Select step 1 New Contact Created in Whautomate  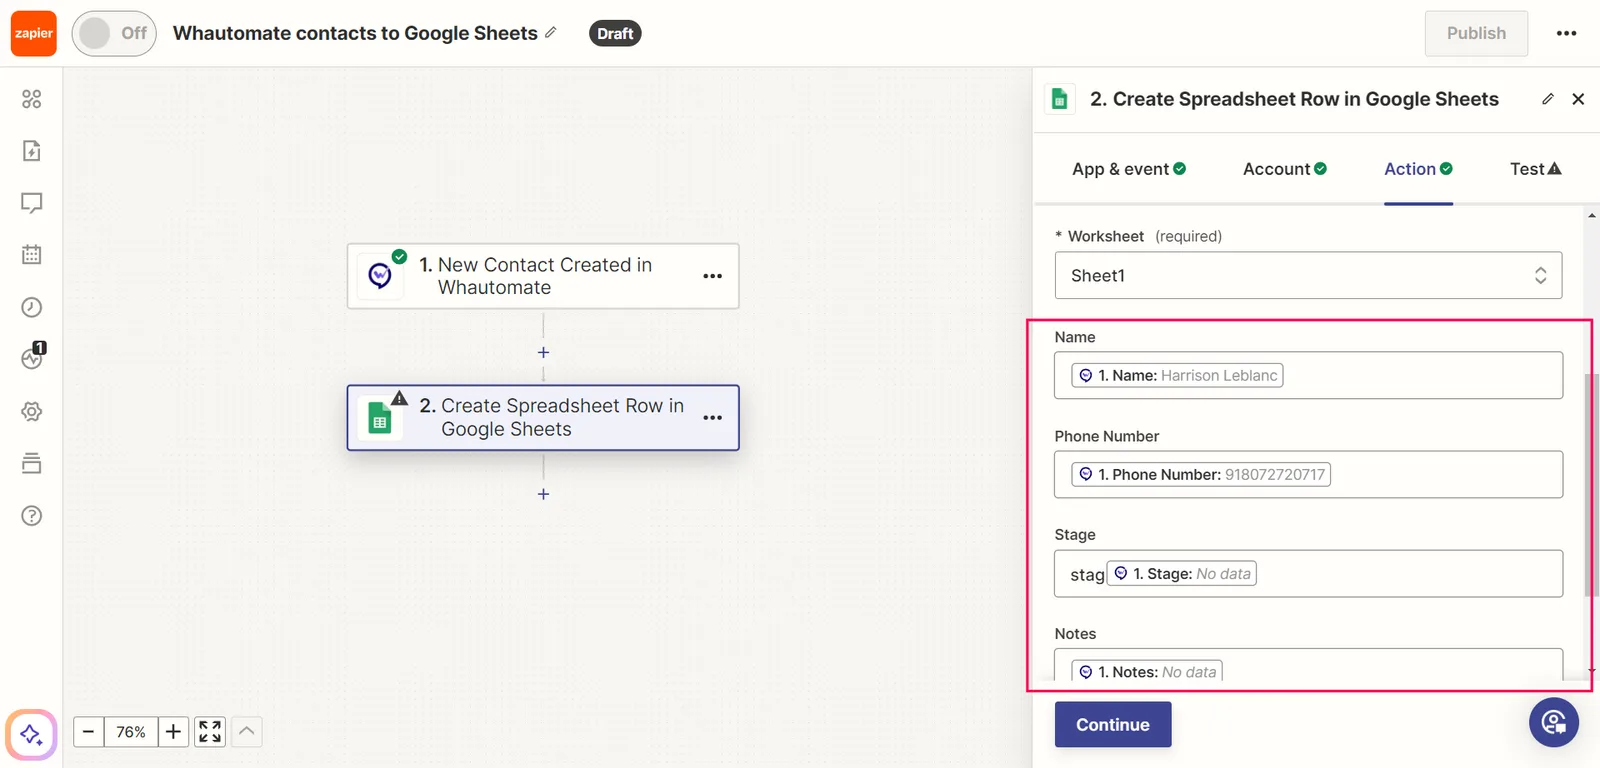(x=543, y=276)
